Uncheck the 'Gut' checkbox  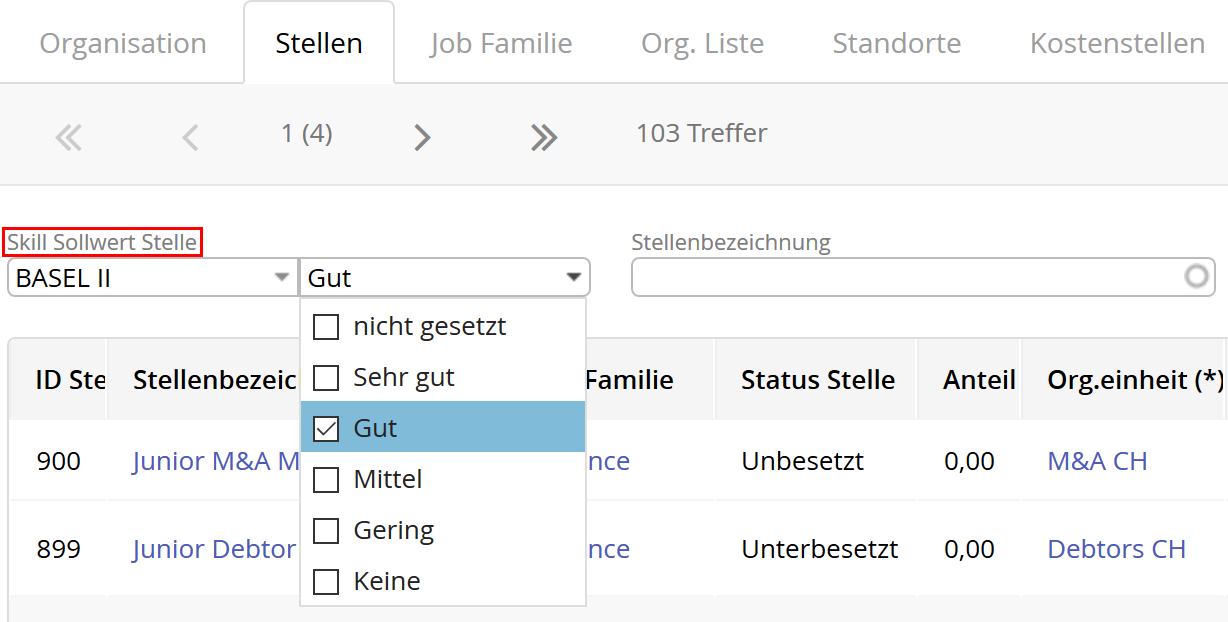click(326, 429)
